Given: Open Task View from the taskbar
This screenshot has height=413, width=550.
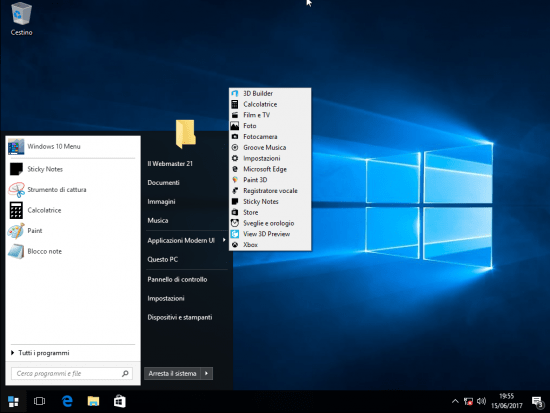Looking at the screenshot, I should tap(39, 401).
